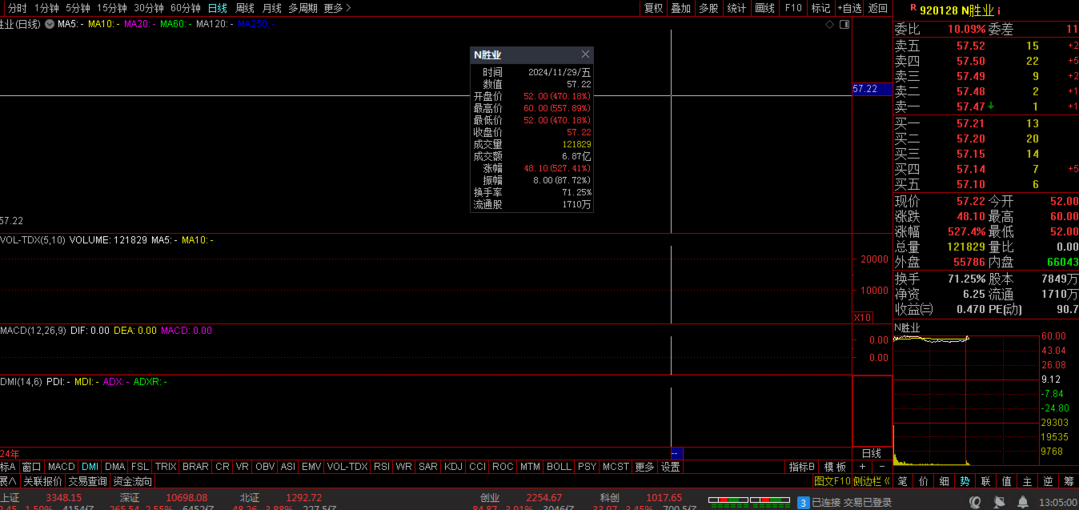The image size is (1079, 510).
Task: Click the notification bell icon
Action: coord(1024,502)
